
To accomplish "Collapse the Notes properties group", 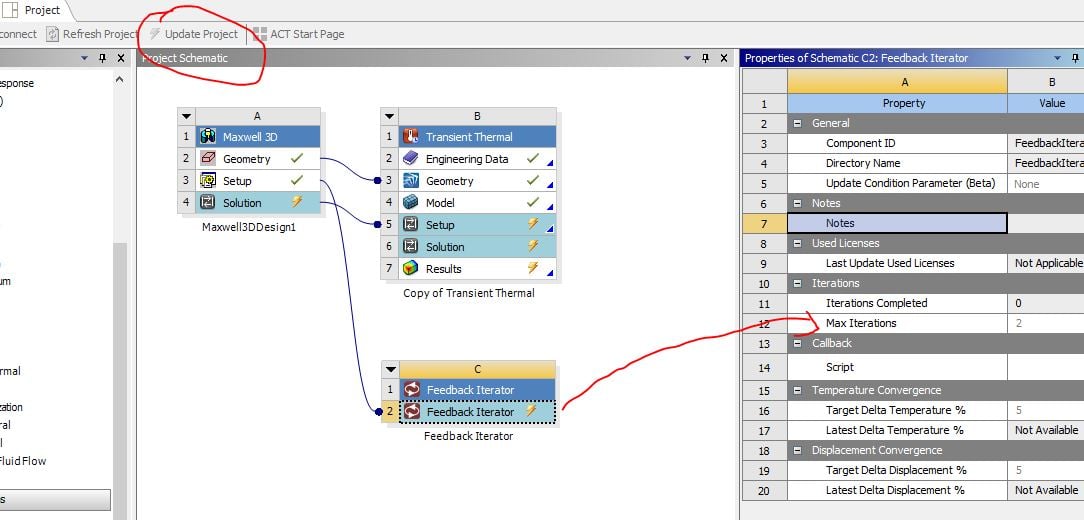I will point(796,203).
